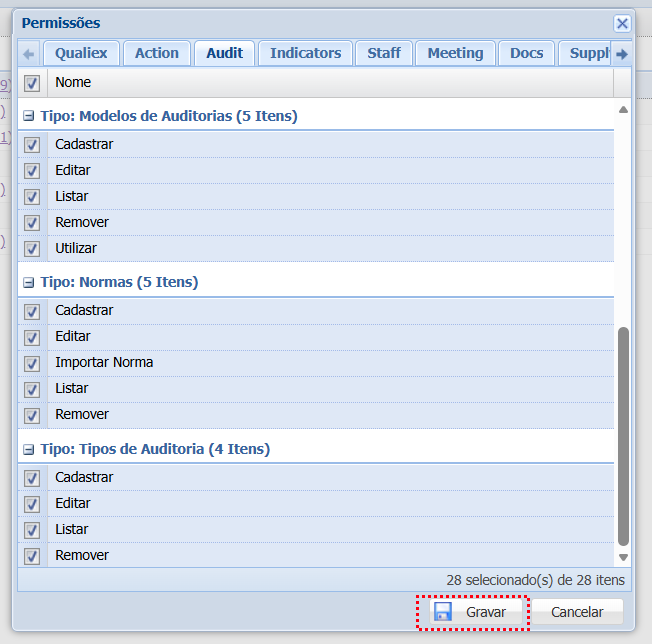Click the floppy disk icon on Gravar
This screenshot has width=652, height=644.
(442, 612)
